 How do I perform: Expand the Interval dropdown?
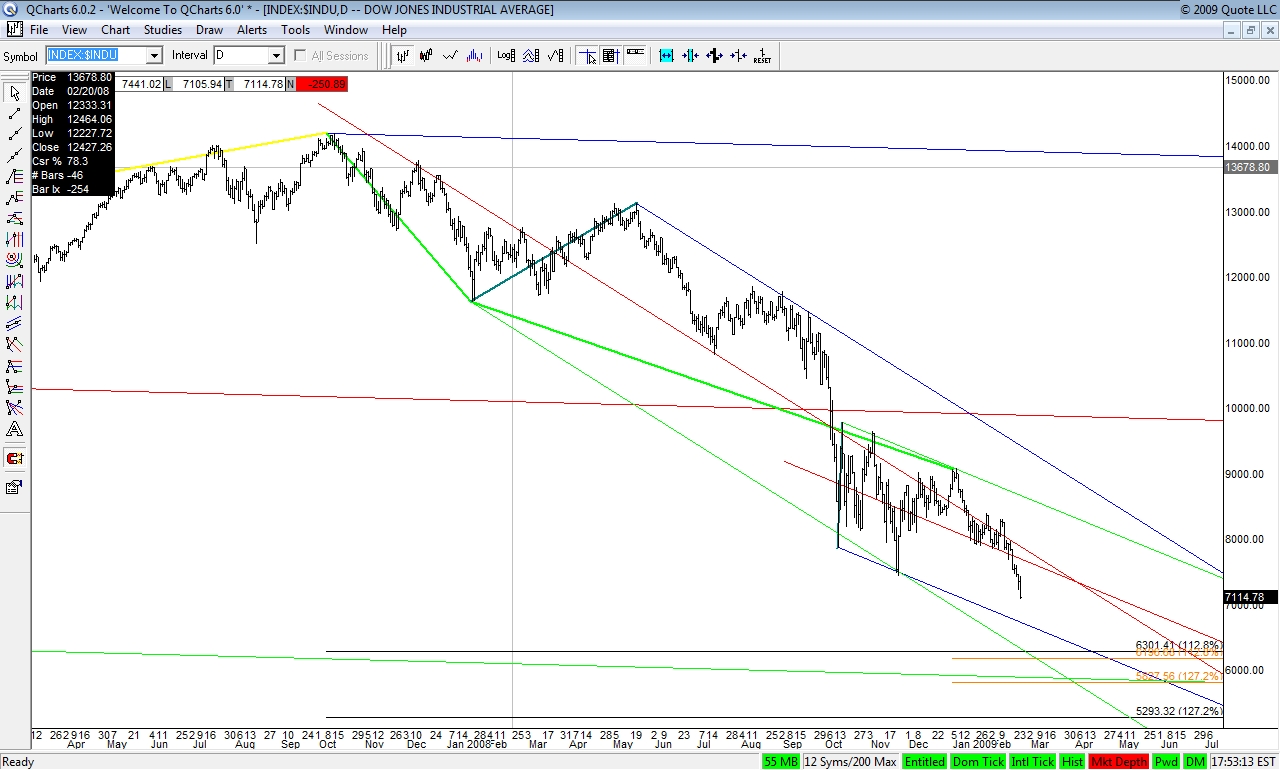click(x=276, y=56)
